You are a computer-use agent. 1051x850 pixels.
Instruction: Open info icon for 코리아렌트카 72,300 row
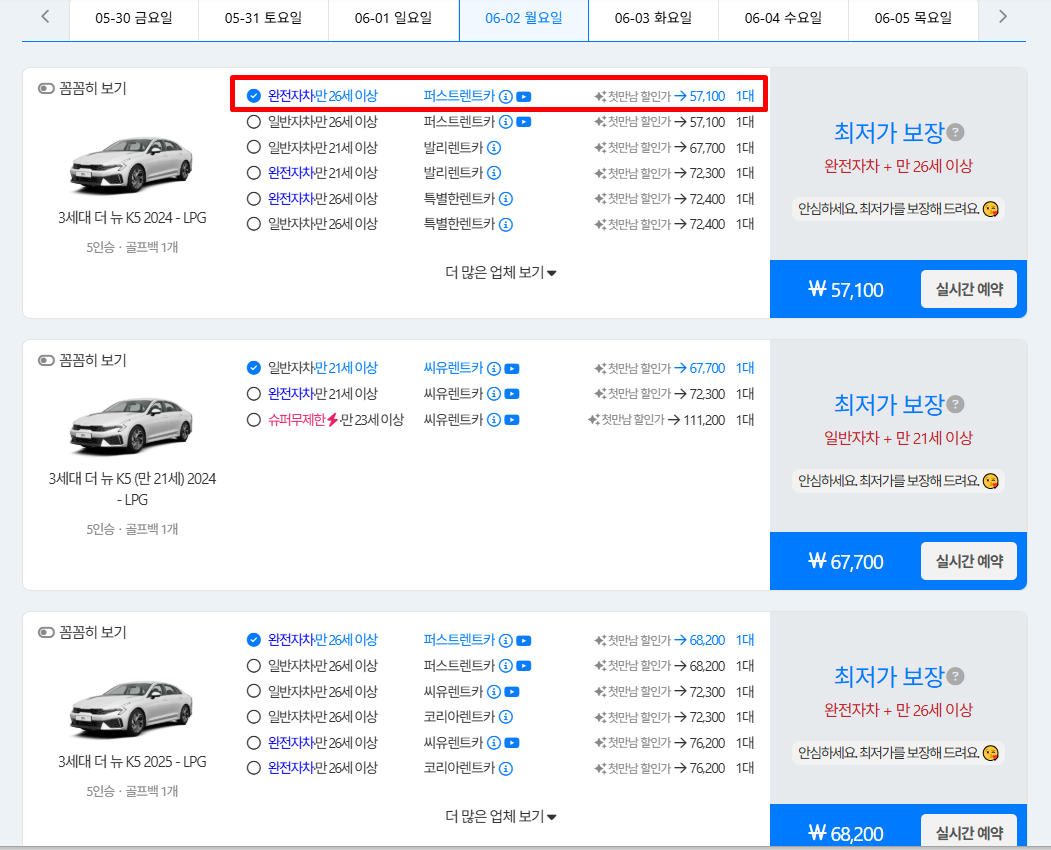click(506, 717)
